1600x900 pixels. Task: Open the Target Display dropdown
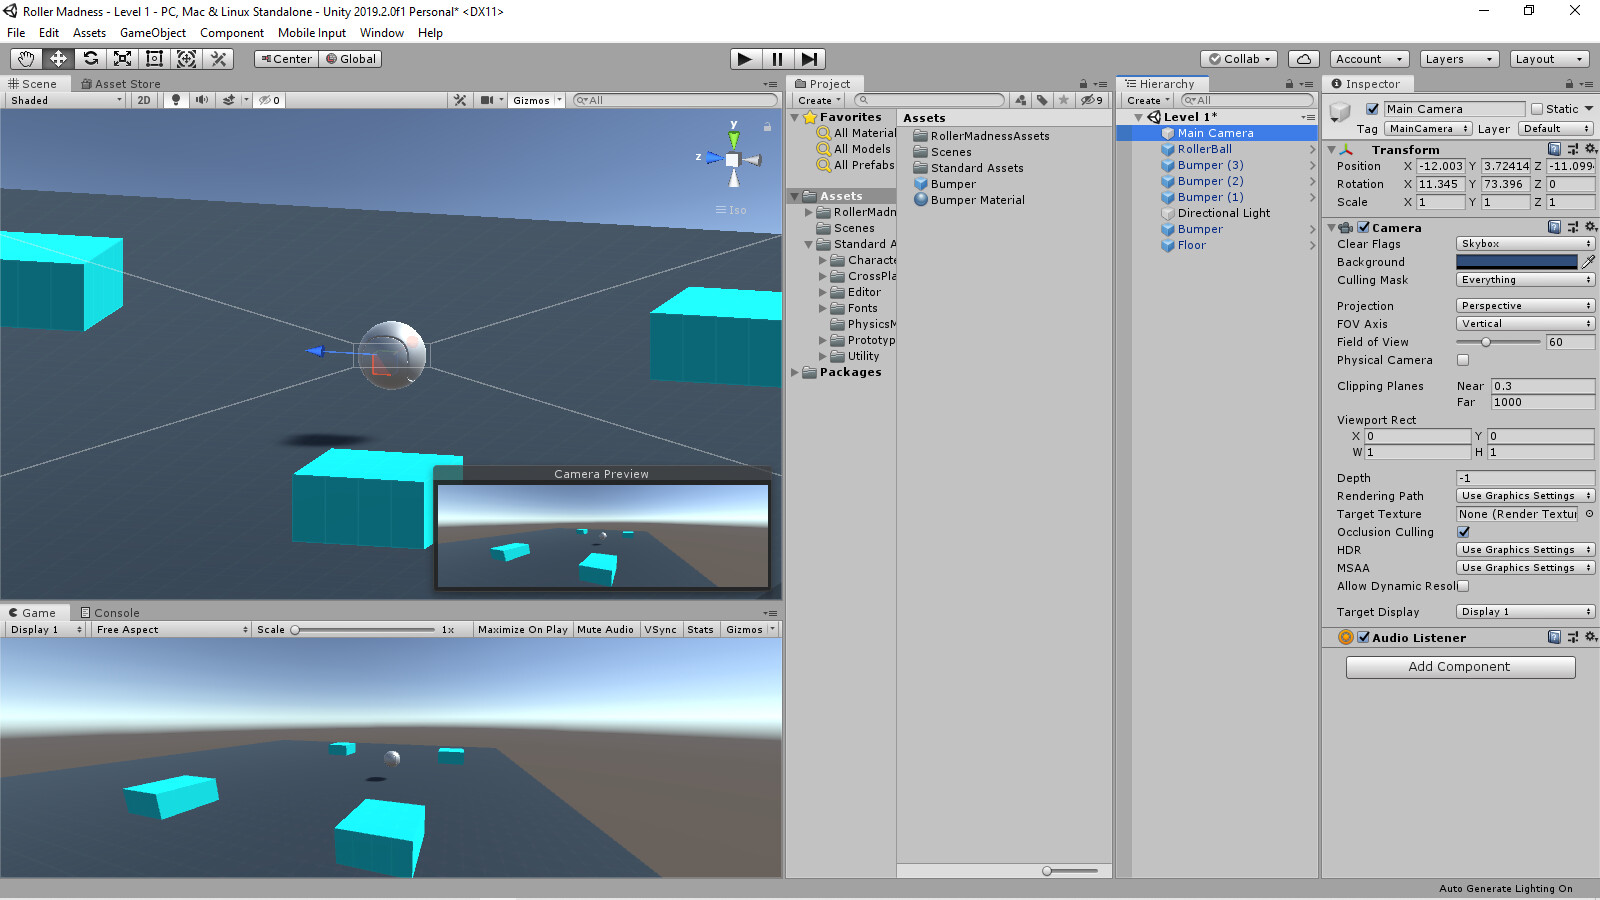1525,612
